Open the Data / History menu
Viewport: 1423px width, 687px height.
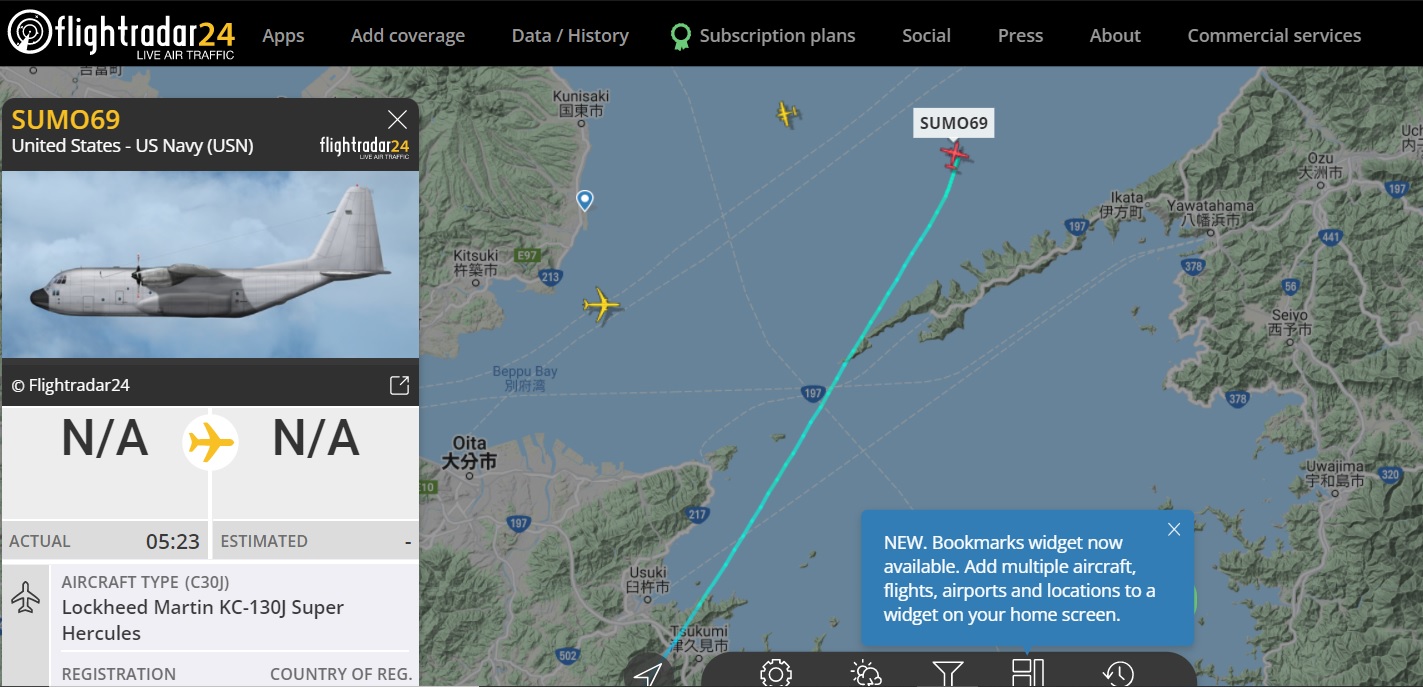[570, 35]
